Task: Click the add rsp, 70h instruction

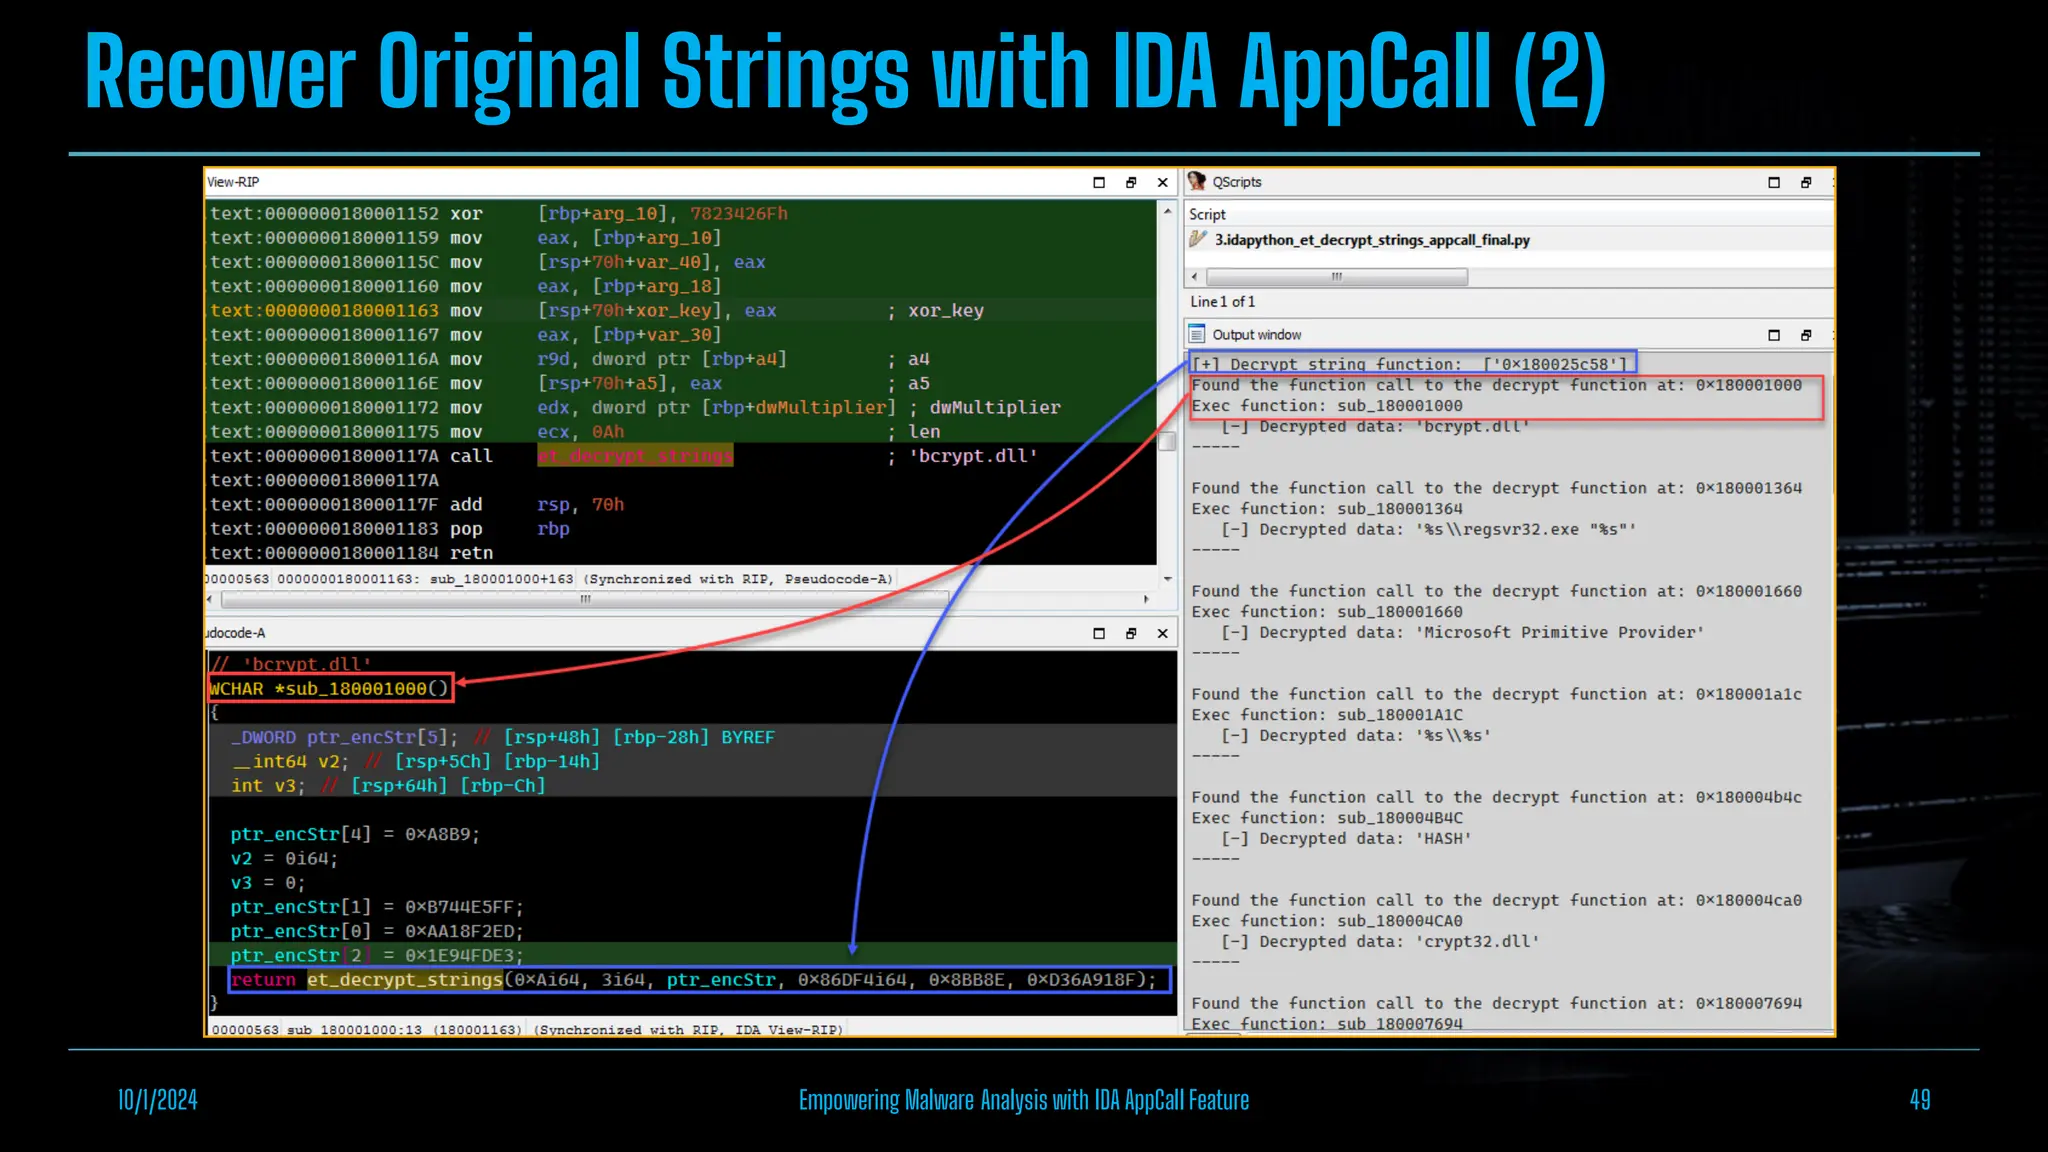Action: coord(536,505)
